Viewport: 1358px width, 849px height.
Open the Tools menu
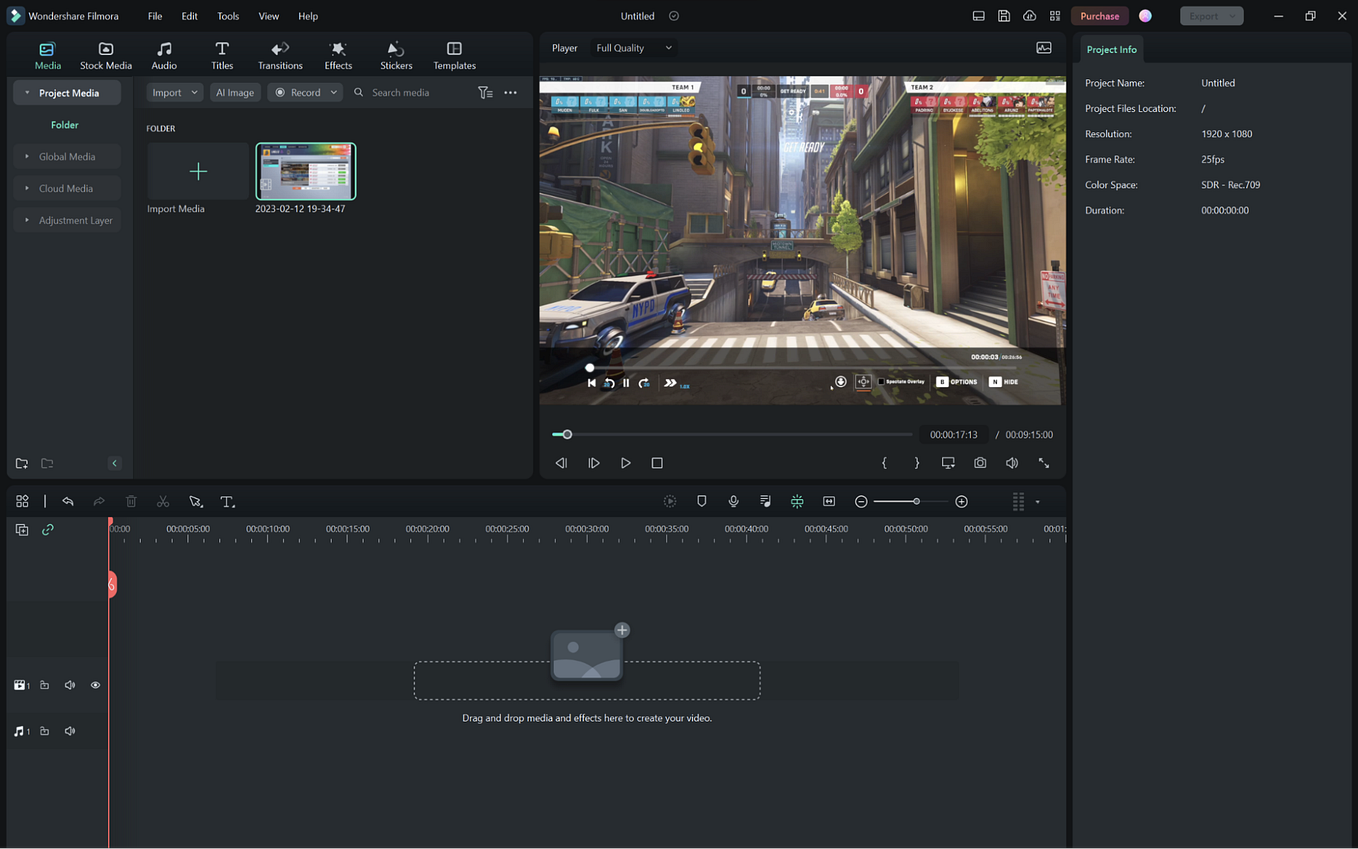(x=227, y=15)
